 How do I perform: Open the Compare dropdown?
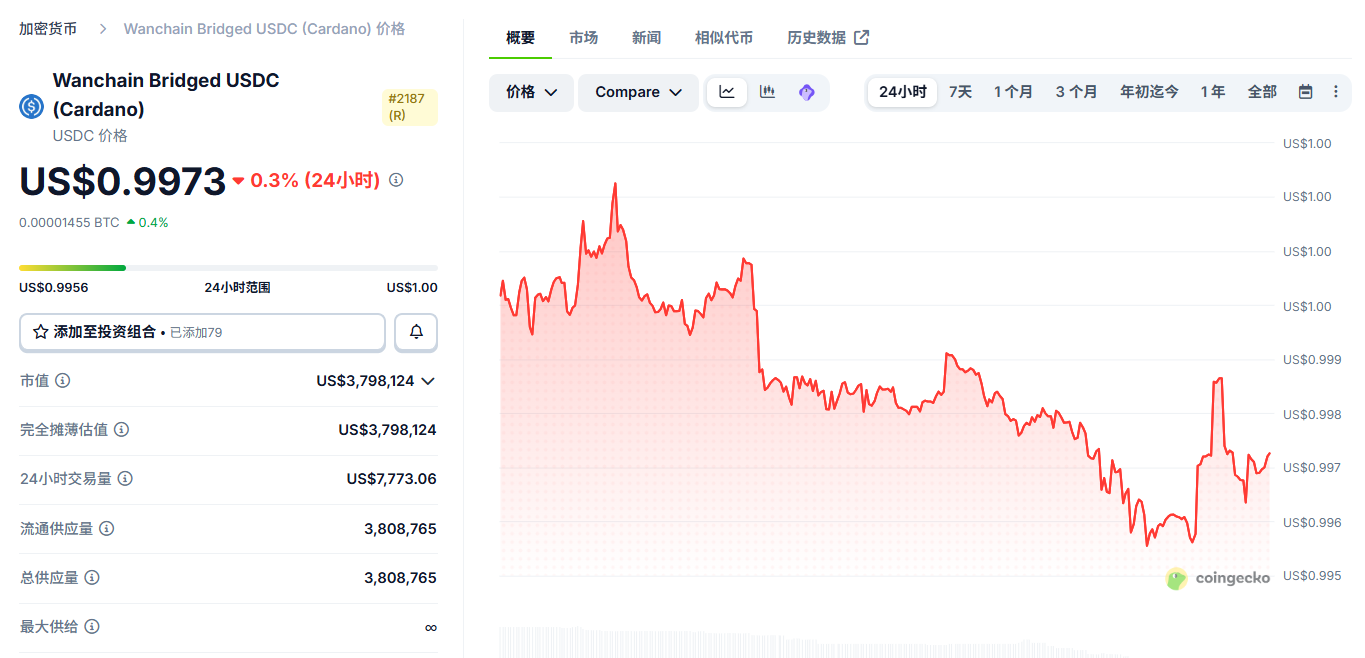[x=638, y=92]
